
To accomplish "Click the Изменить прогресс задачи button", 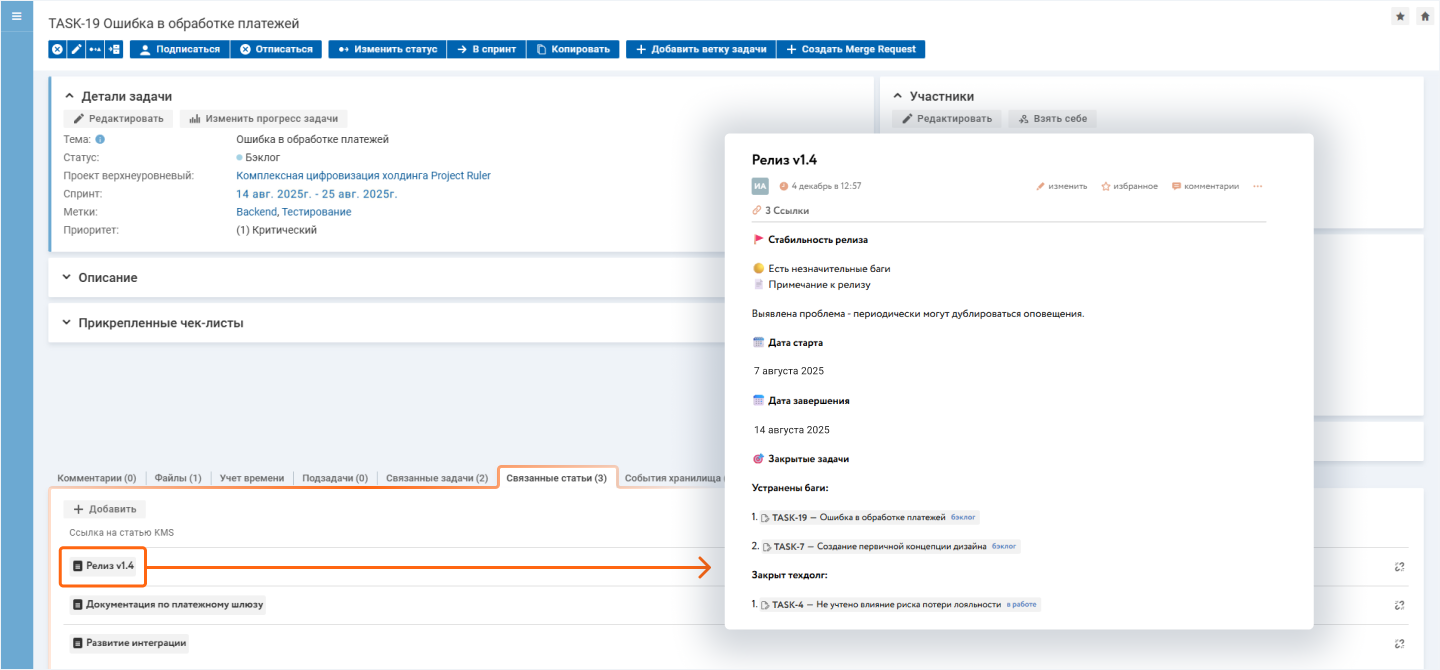I will (x=264, y=119).
